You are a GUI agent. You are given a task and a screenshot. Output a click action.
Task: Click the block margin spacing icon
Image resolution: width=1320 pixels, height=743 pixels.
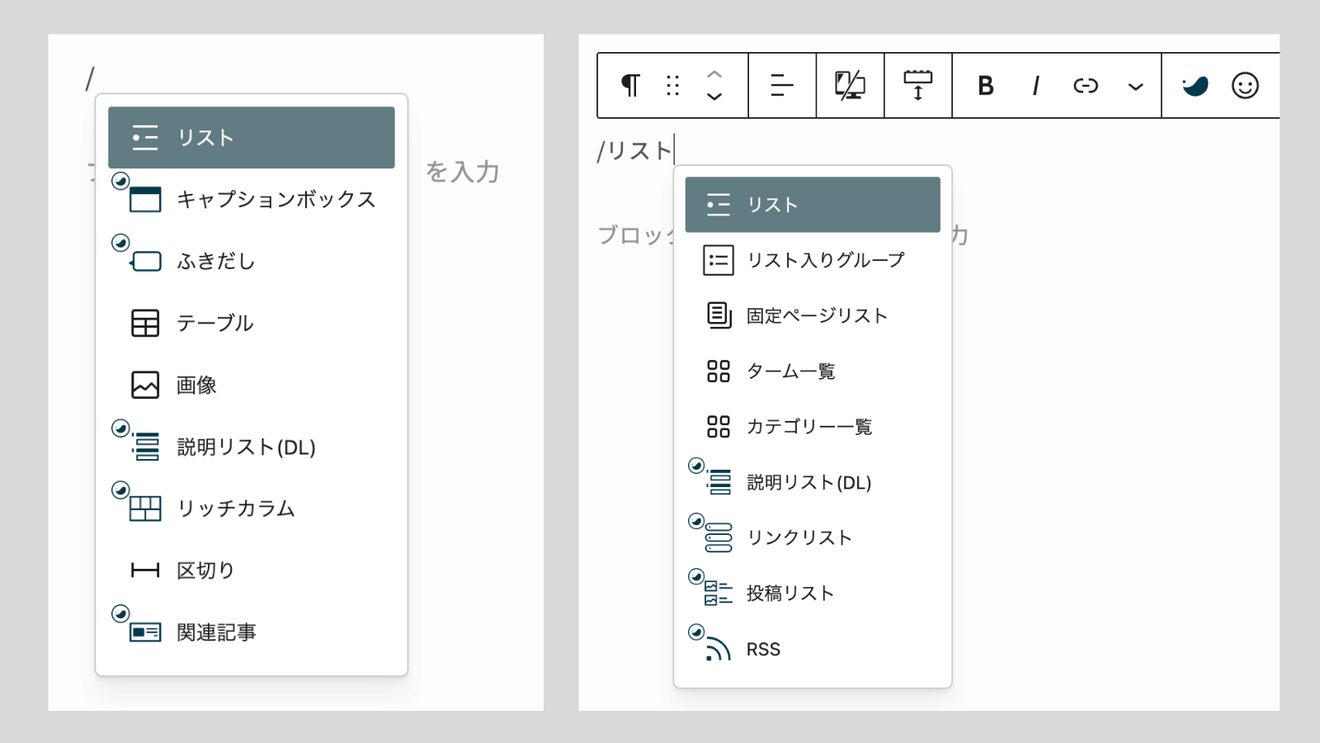click(x=918, y=86)
